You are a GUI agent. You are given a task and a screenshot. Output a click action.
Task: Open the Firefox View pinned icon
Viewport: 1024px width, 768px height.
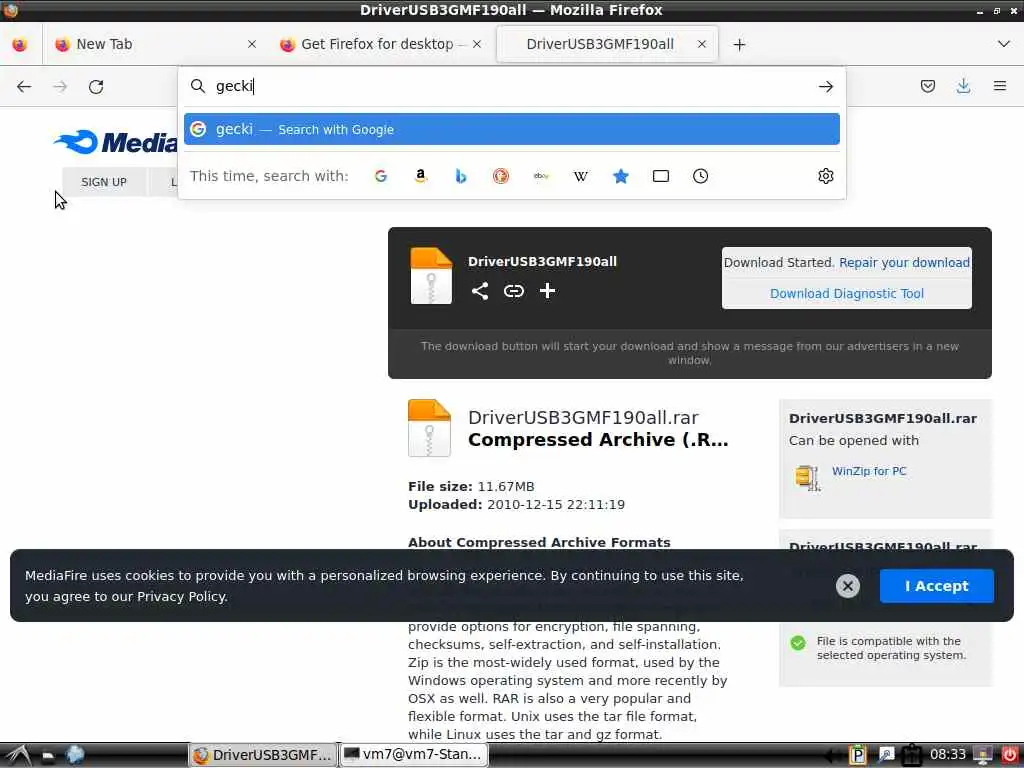pos(20,44)
